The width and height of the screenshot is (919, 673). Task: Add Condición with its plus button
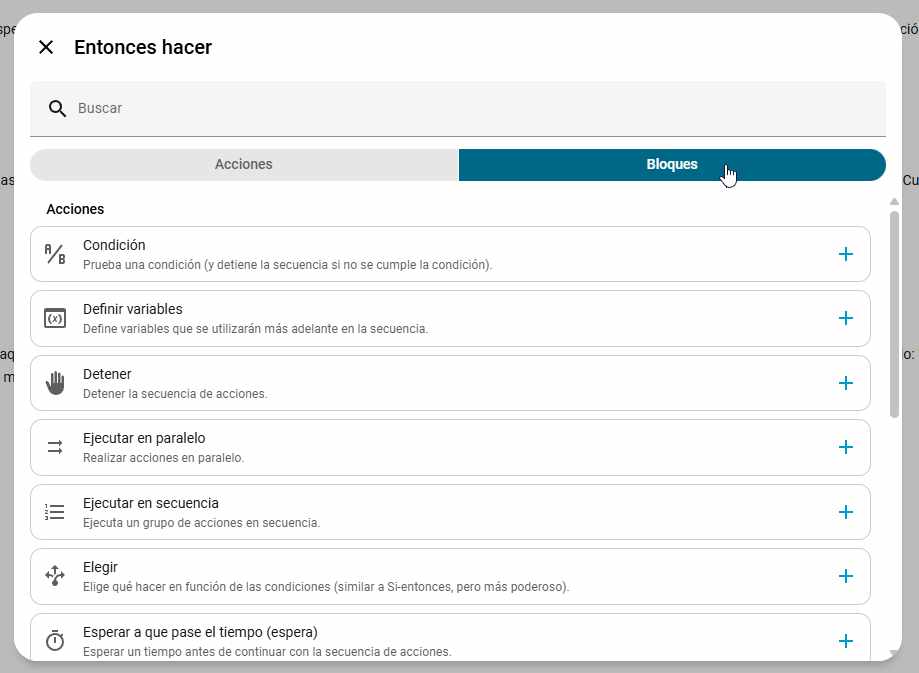click(845, 254)
